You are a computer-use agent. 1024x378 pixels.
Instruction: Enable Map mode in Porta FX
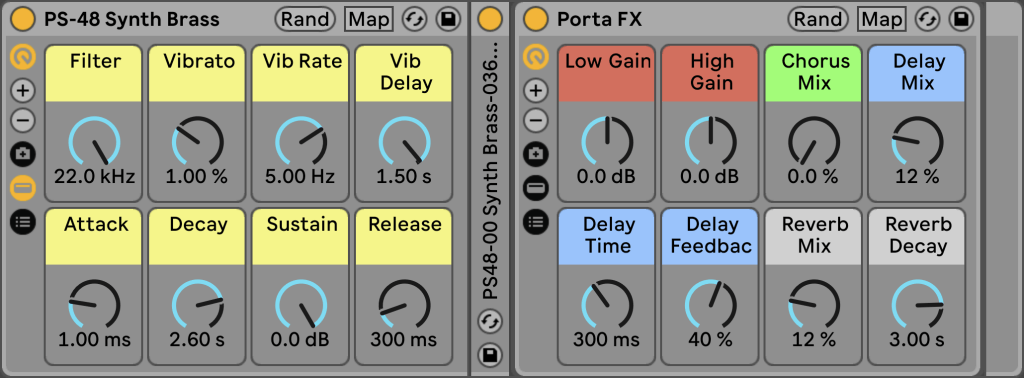pos(882,19)
